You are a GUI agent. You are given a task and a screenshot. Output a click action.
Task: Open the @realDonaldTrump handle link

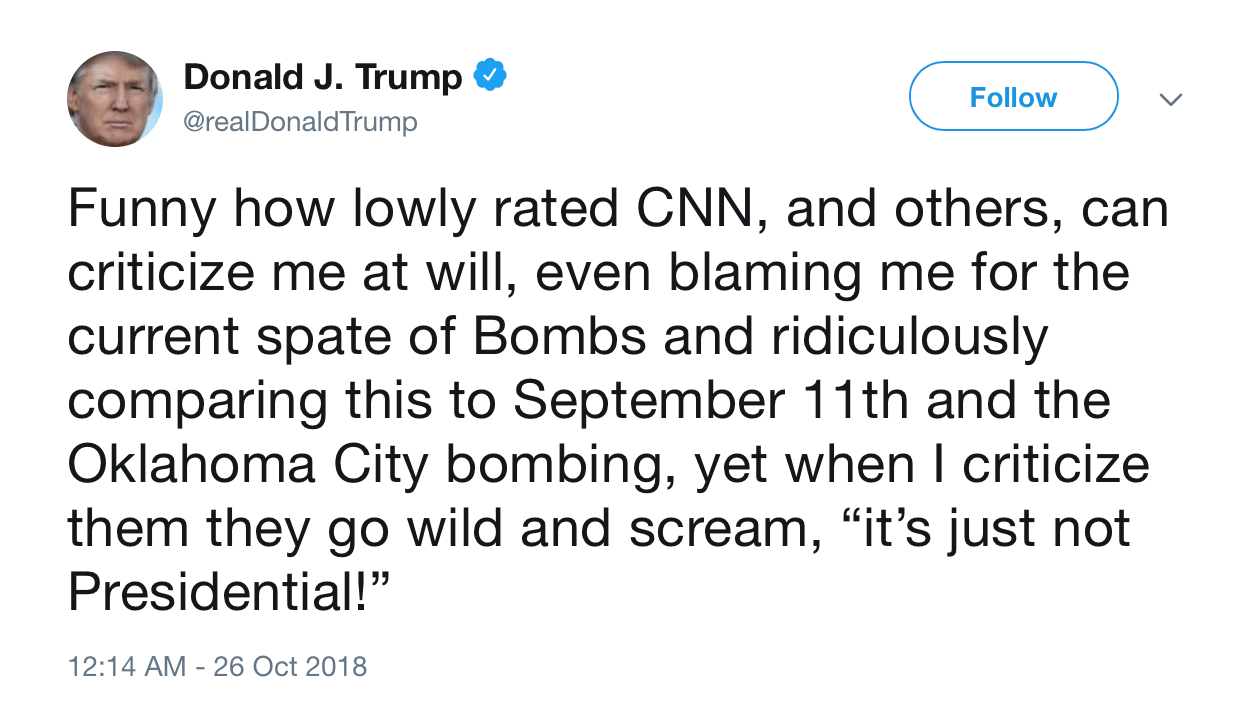300,122
